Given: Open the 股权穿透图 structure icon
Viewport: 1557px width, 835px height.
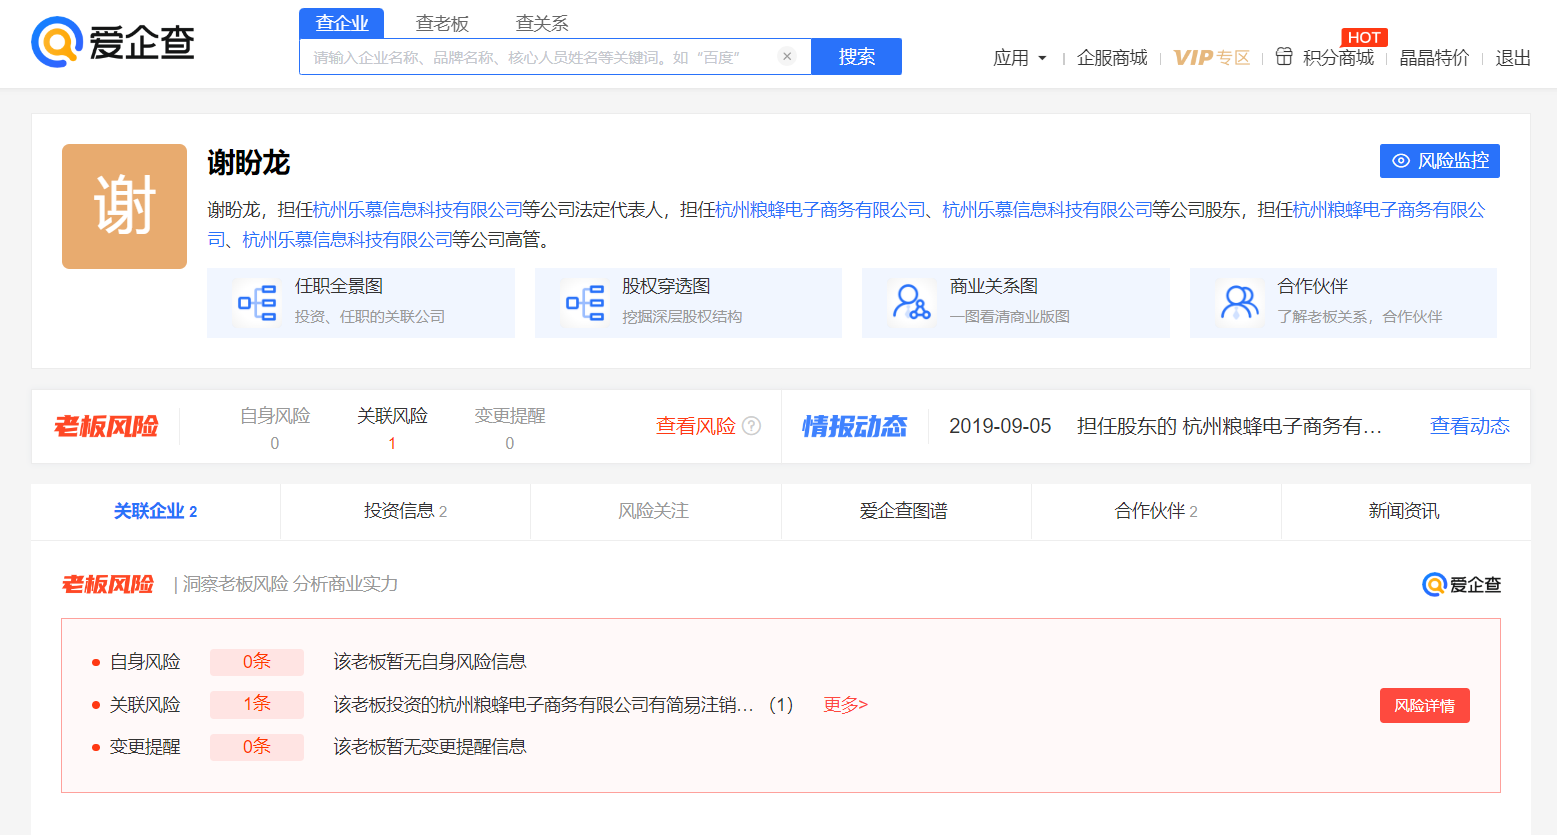Looking at the screenshot, I should coord(585,302).
